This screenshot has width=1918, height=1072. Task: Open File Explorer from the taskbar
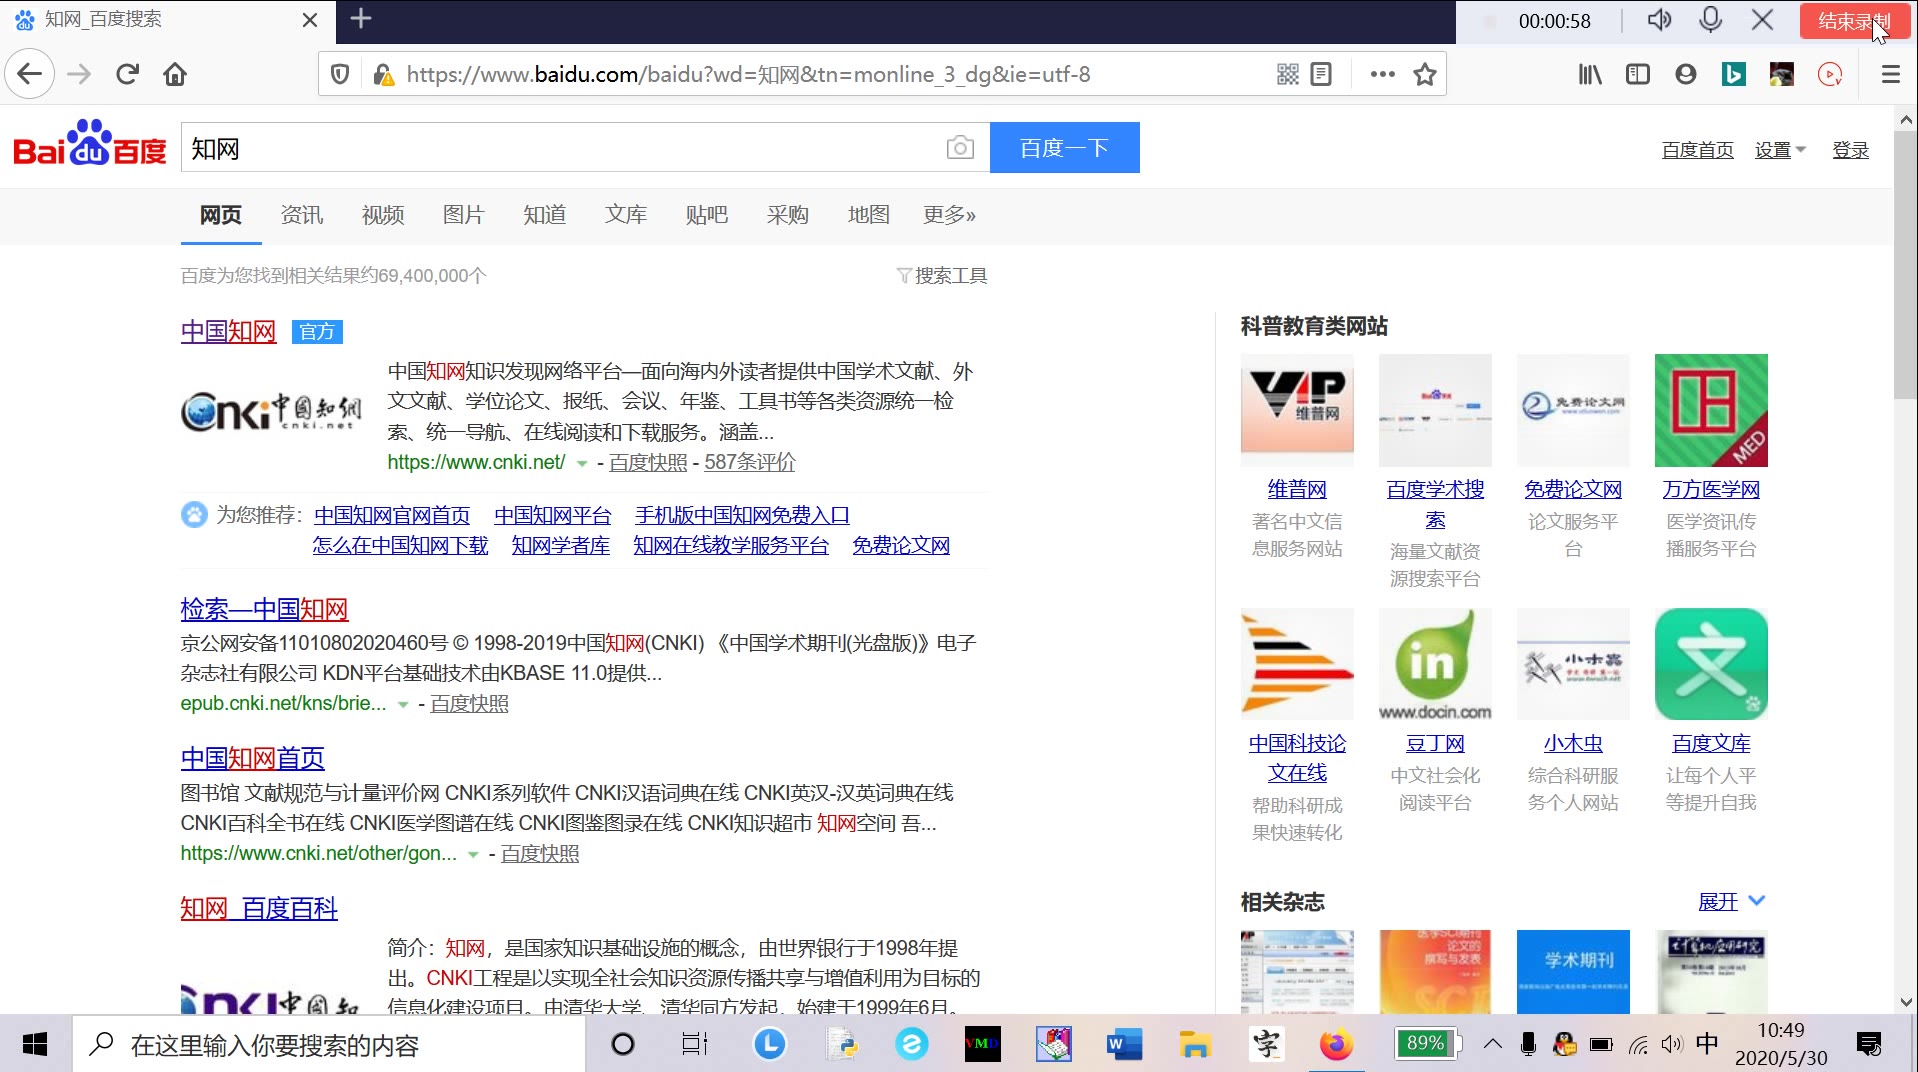tap(1195, 1045)
